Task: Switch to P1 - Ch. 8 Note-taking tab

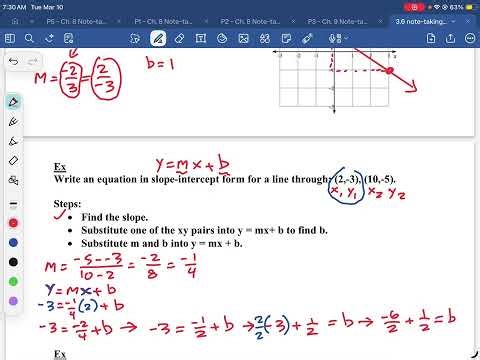Action: [163, 21]
